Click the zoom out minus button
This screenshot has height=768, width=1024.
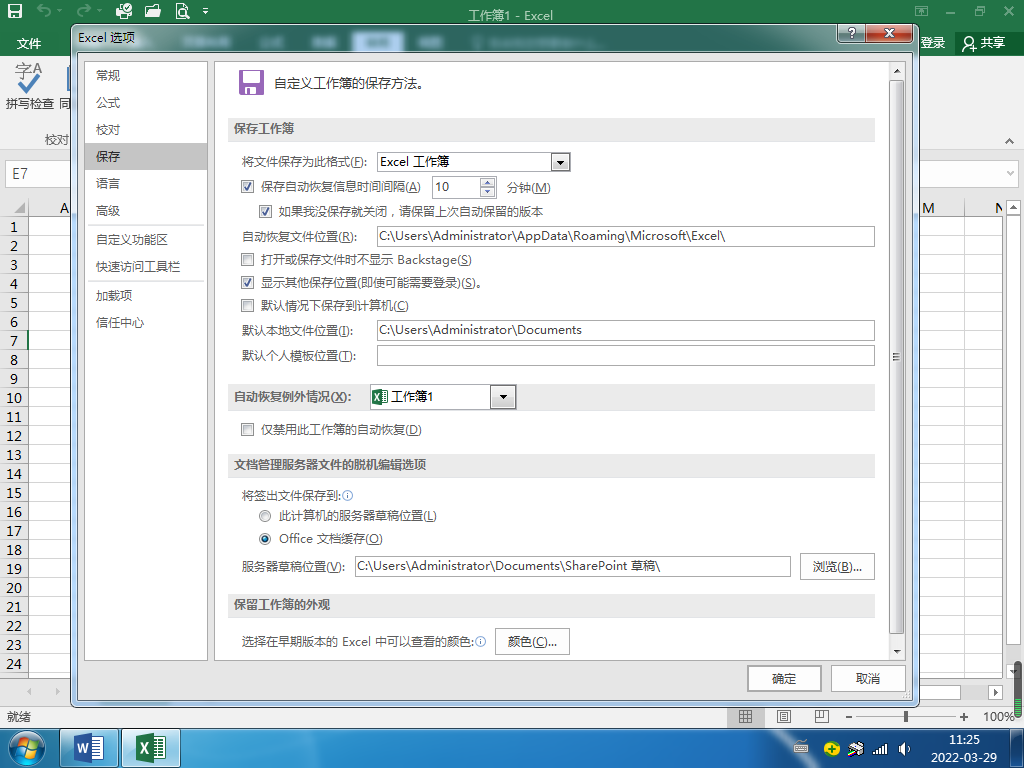pyautogui.click(x=849, y=717)
